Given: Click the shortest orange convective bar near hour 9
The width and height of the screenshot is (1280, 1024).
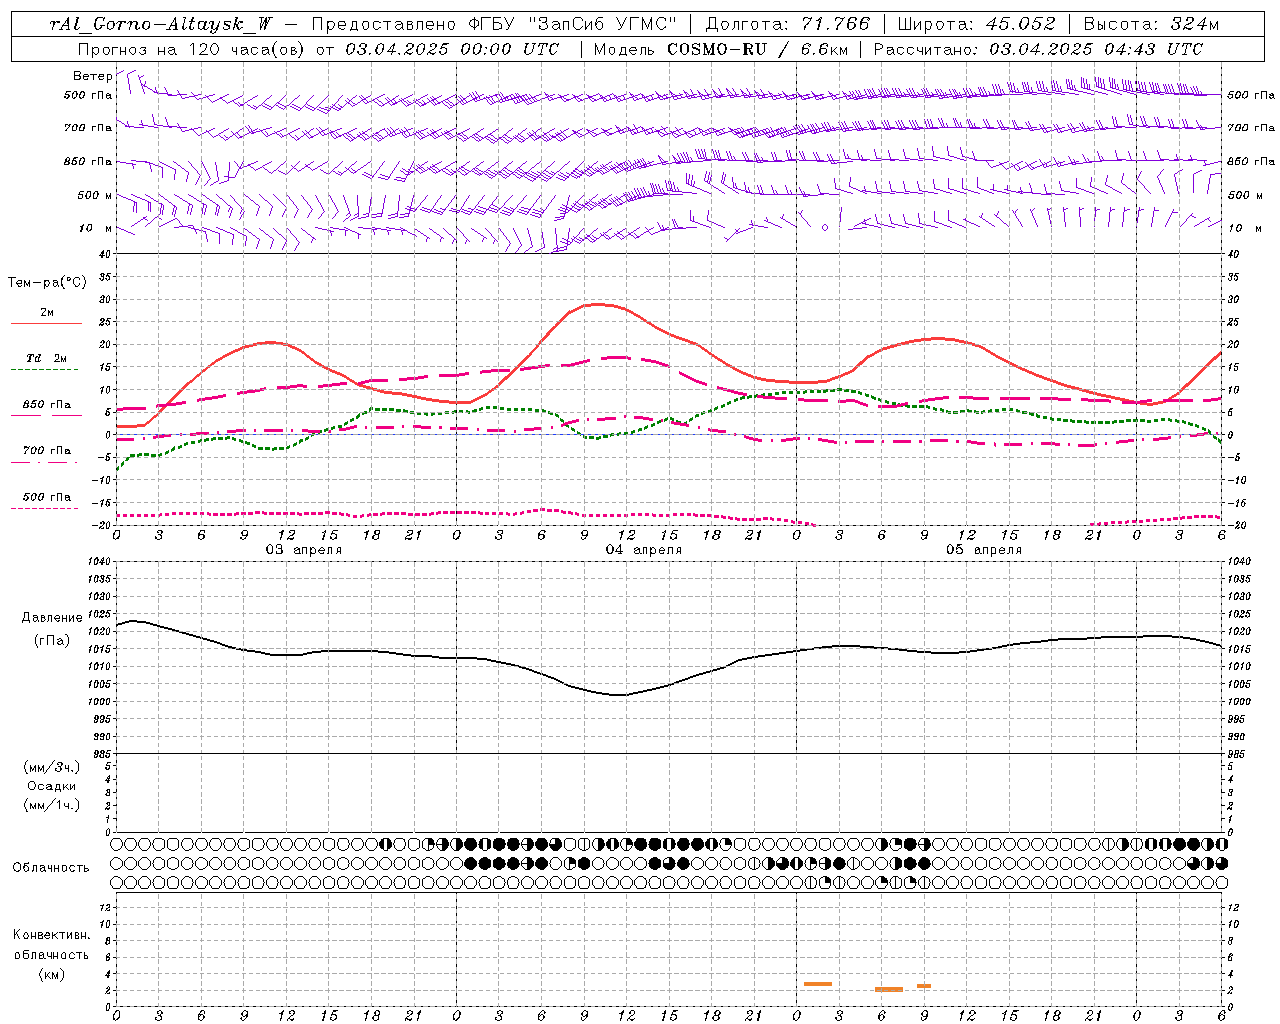Looking at the screenshot, I should pos(924,986).
